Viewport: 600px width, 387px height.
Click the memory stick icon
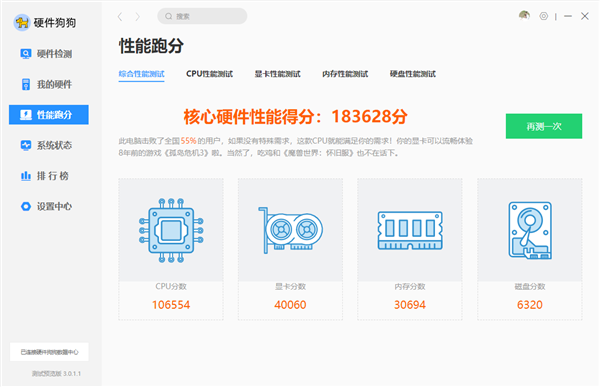tap(410, 230)
